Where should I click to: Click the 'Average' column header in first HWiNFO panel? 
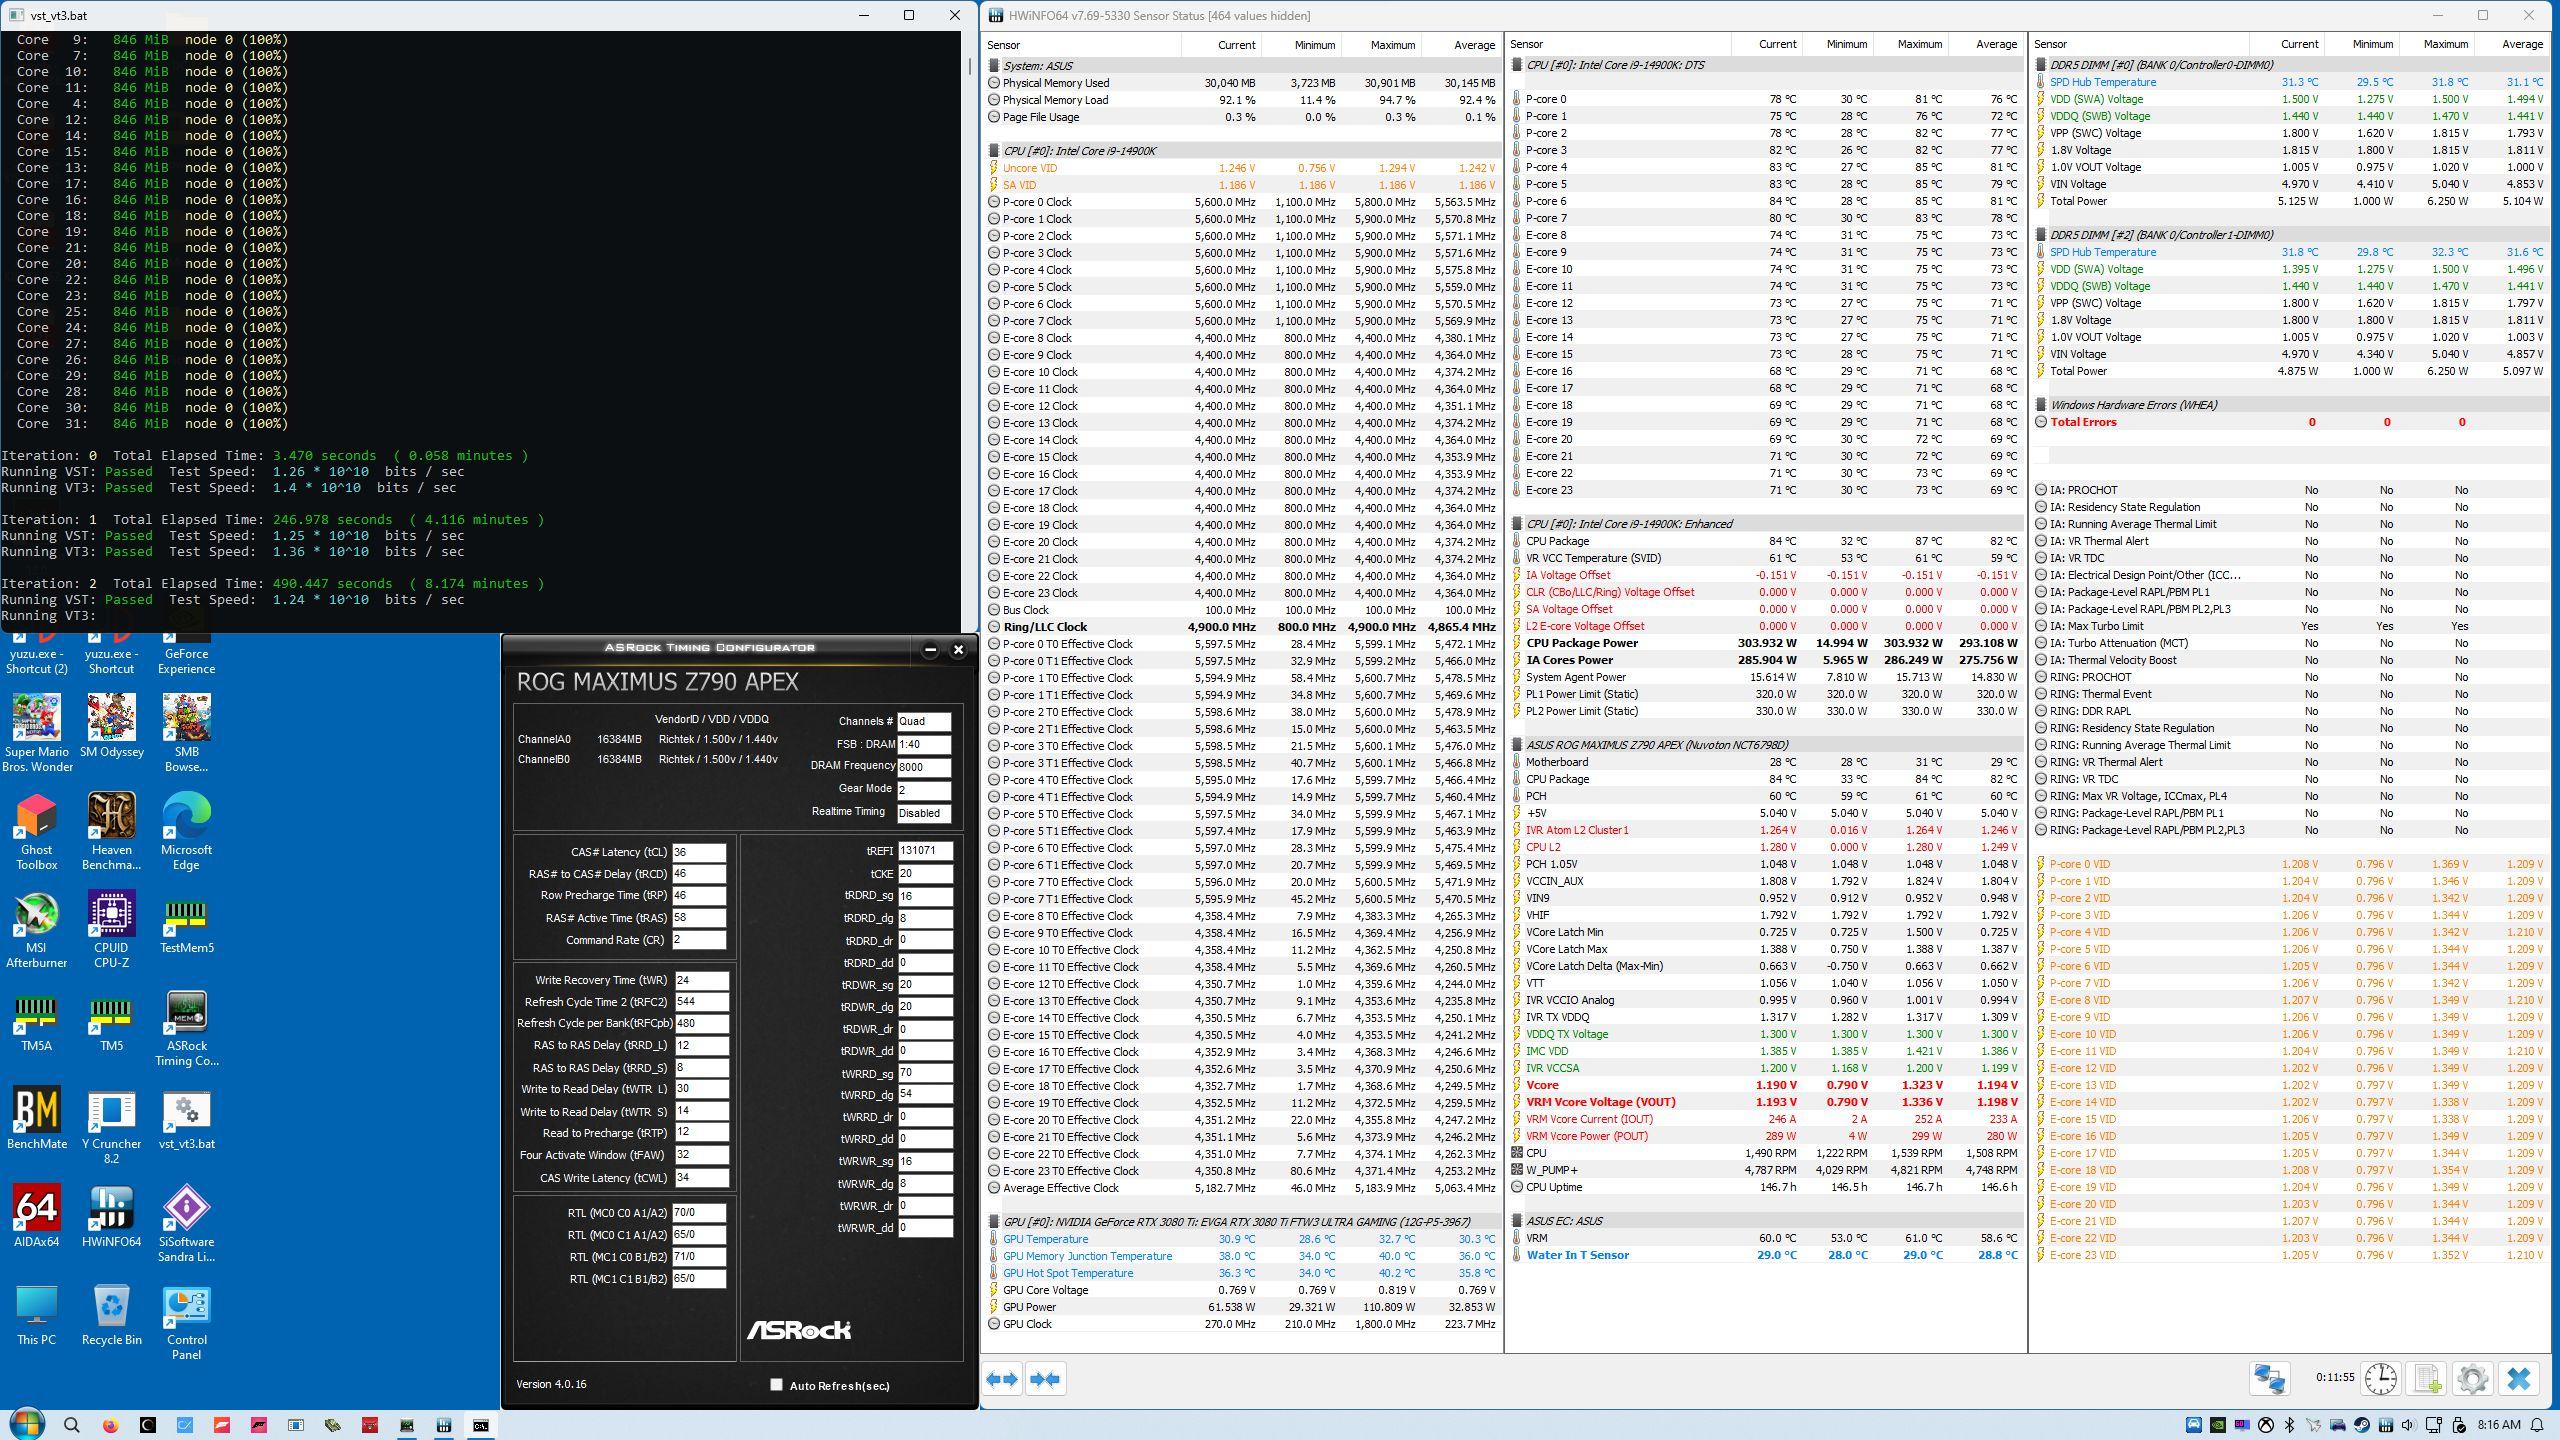tap(1461, 45)
